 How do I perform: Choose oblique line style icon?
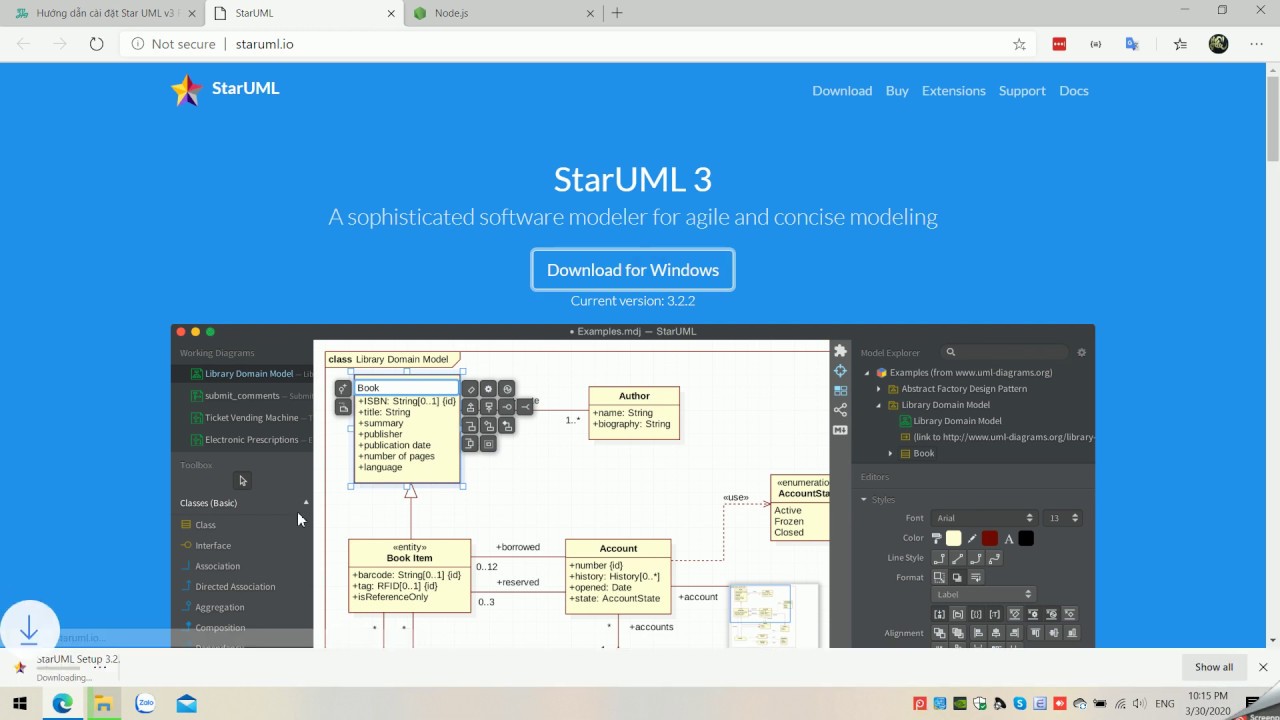coord(957,558)
